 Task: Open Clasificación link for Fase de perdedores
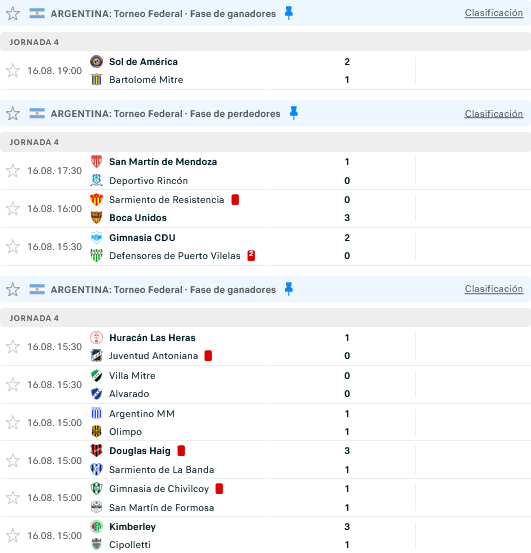(494, 114)
